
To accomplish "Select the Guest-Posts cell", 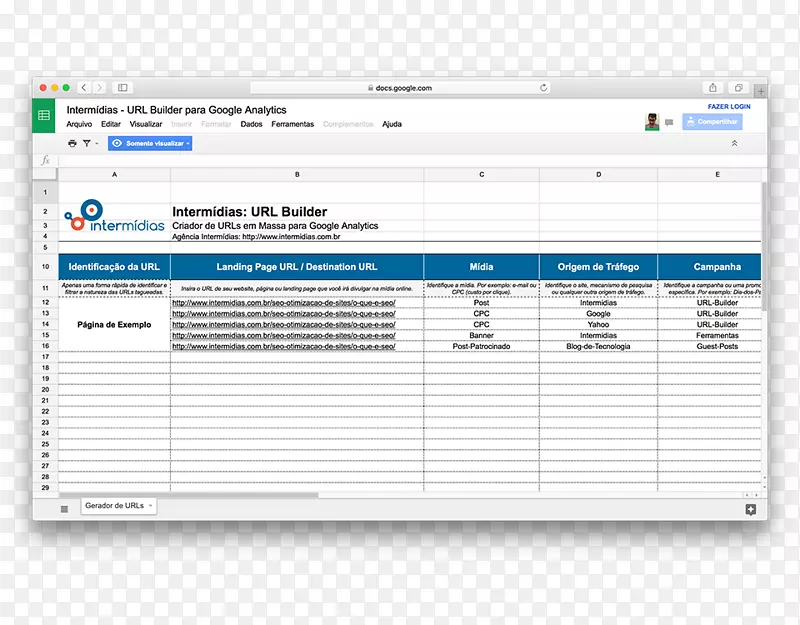I will coord(710,346).
